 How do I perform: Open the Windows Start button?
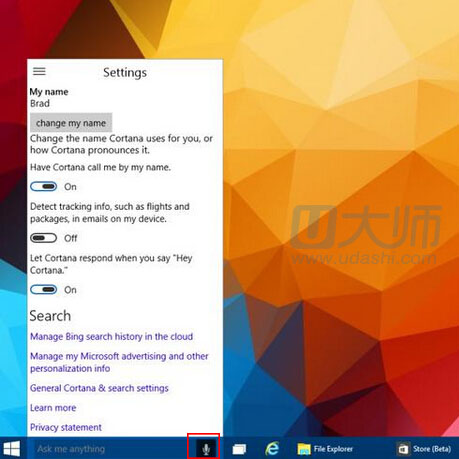point(12,449)
